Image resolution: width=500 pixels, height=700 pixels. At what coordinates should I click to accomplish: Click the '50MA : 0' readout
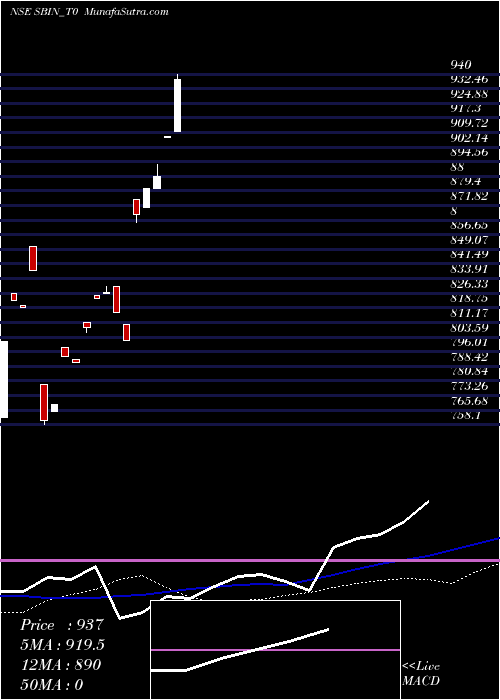[x=52, y=685]
